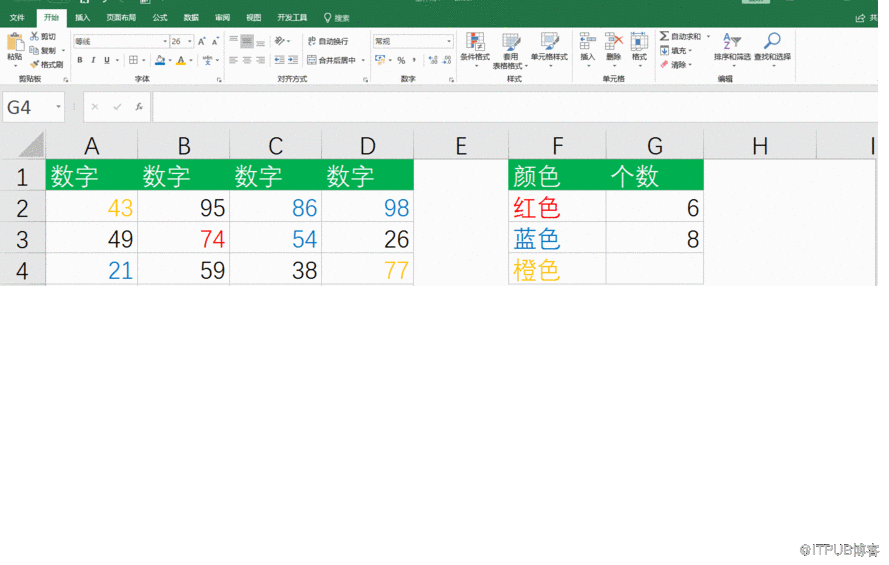Toggle bottom vertical alignment

pos(260,41)
